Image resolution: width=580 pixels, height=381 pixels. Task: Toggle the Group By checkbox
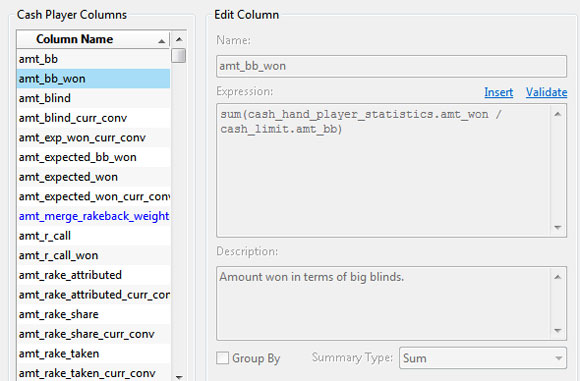coord(222,358)
